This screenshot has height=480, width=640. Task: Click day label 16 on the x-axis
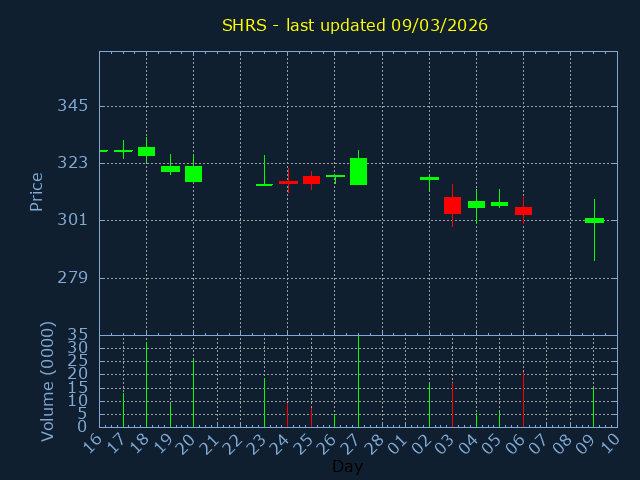click(x=92, y=444)
